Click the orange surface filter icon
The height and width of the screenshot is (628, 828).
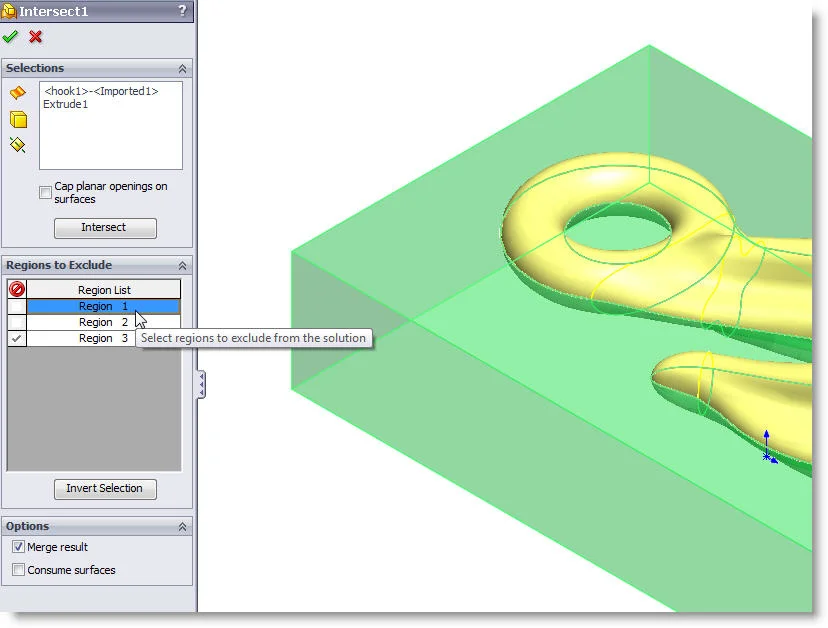pyautogui.click(x=17, y=93)
